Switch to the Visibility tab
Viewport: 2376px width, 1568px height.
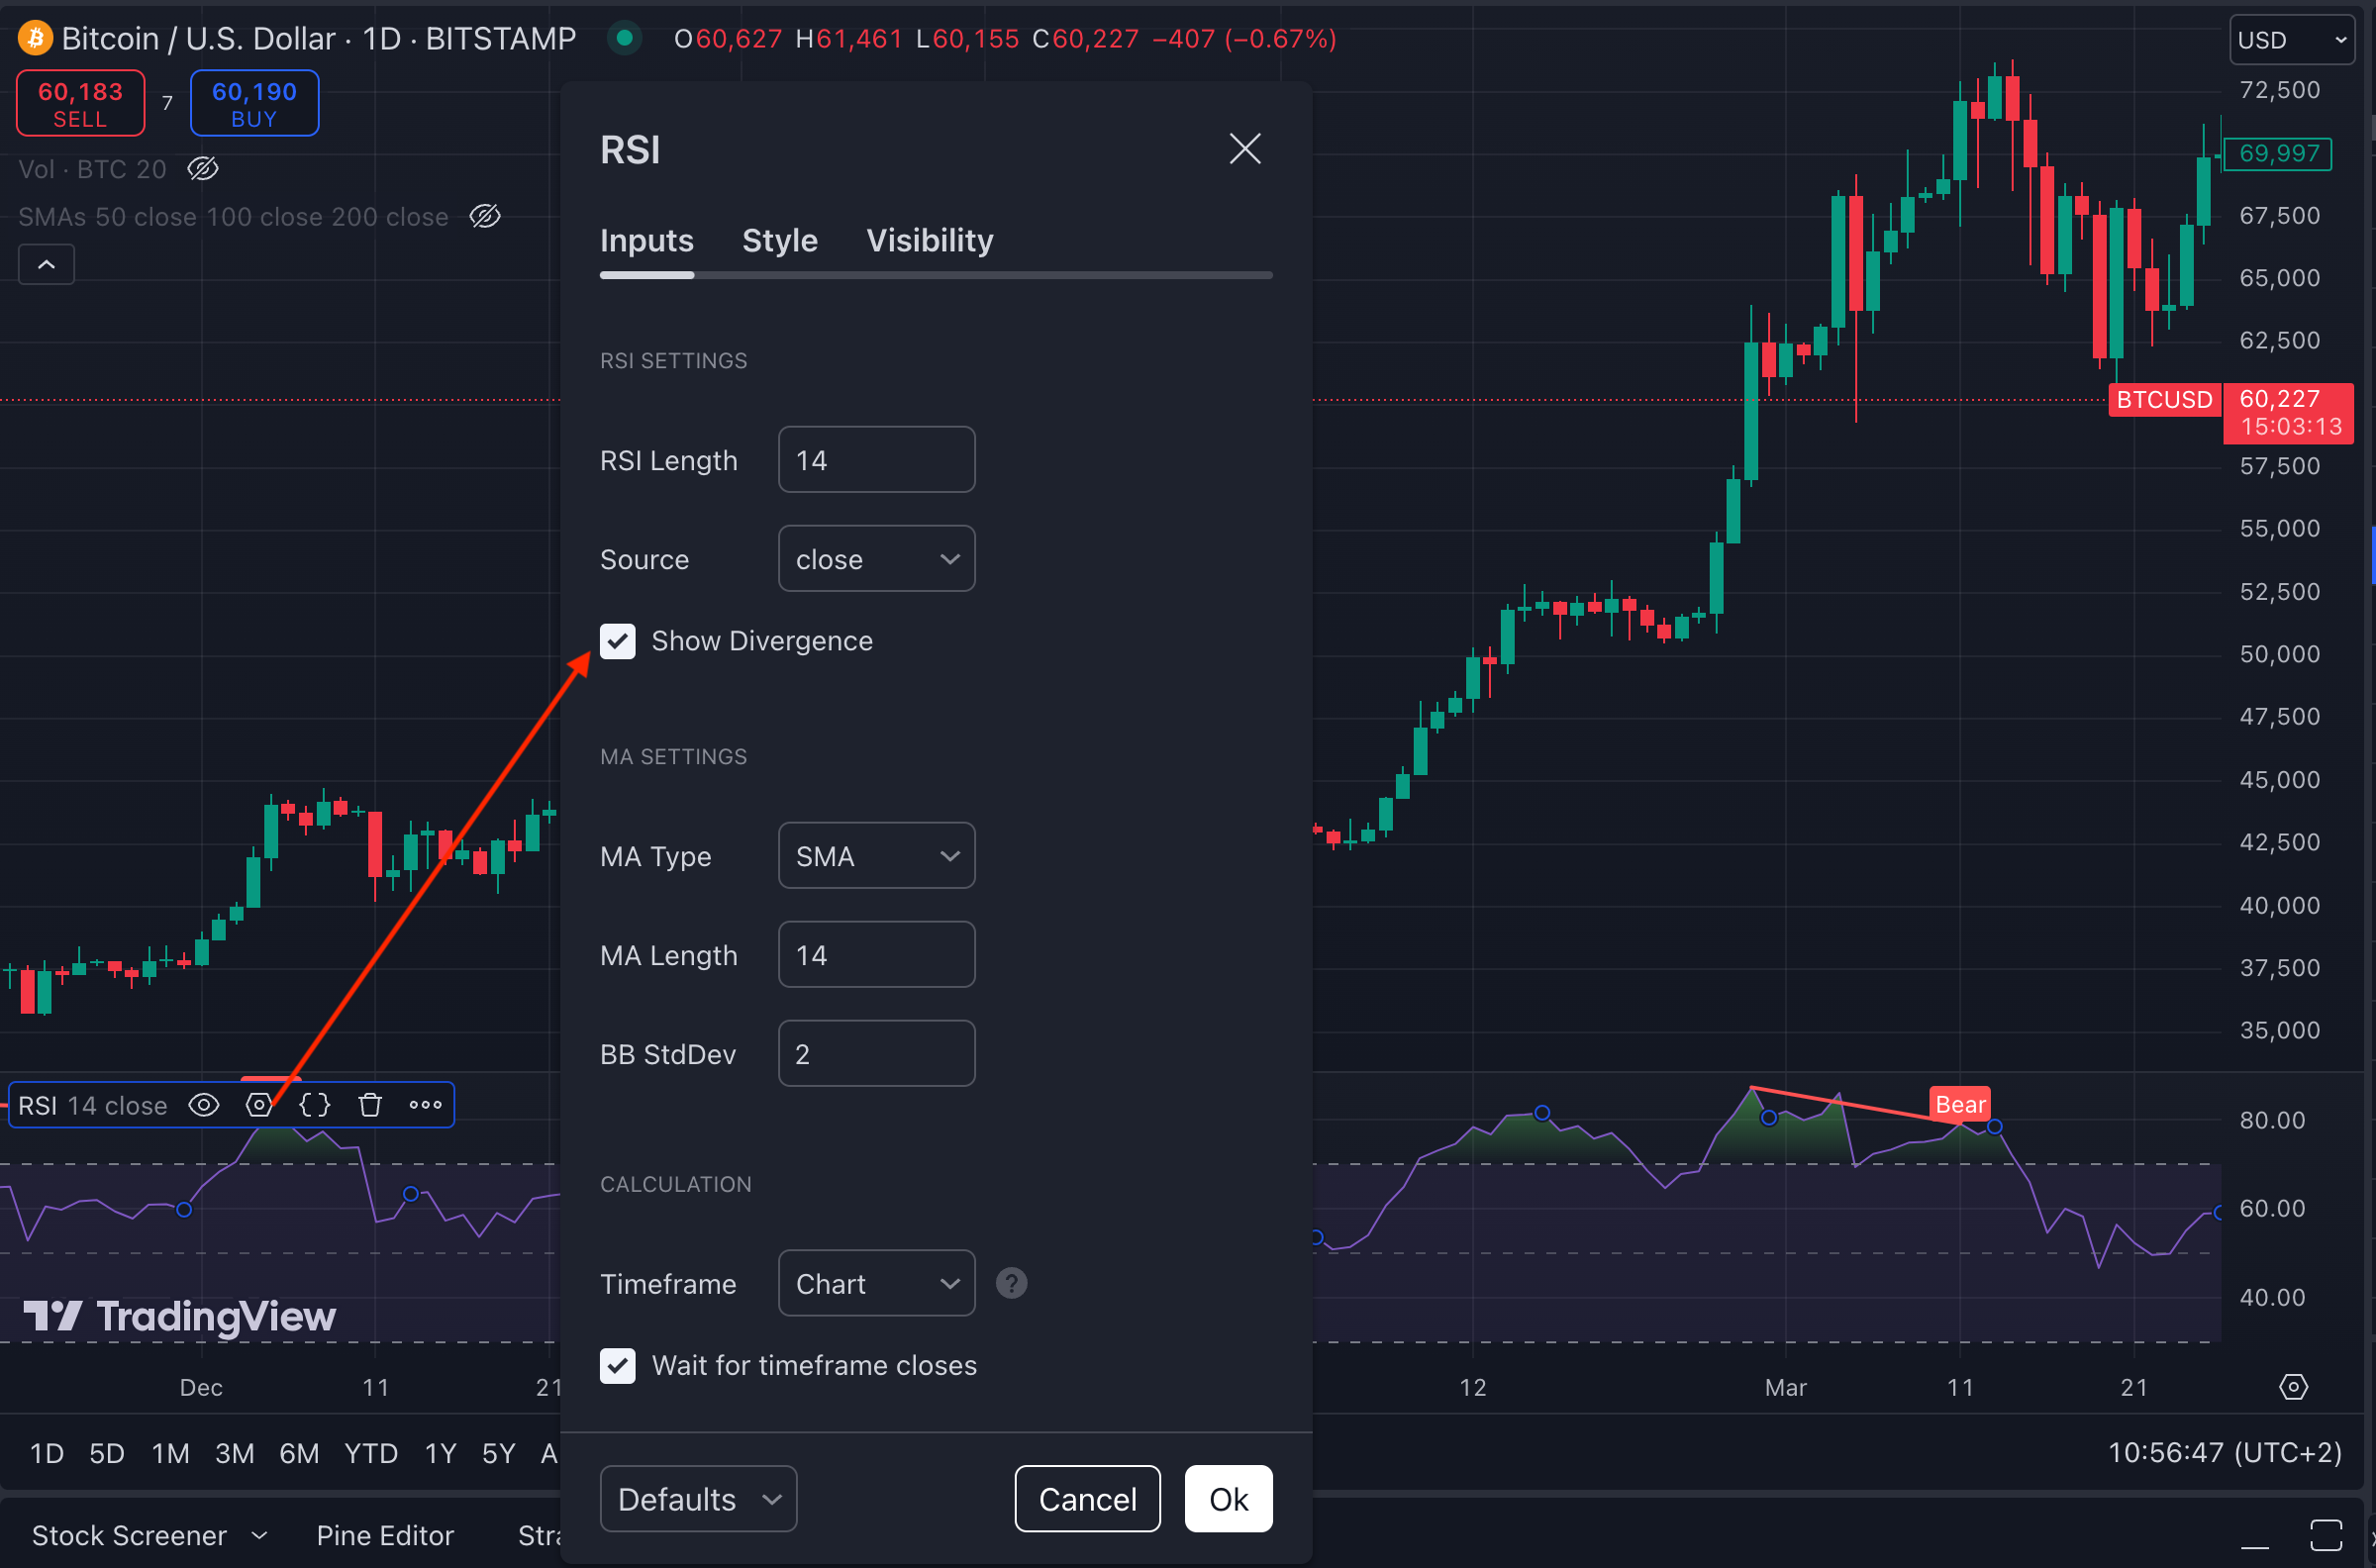(929, 240)
